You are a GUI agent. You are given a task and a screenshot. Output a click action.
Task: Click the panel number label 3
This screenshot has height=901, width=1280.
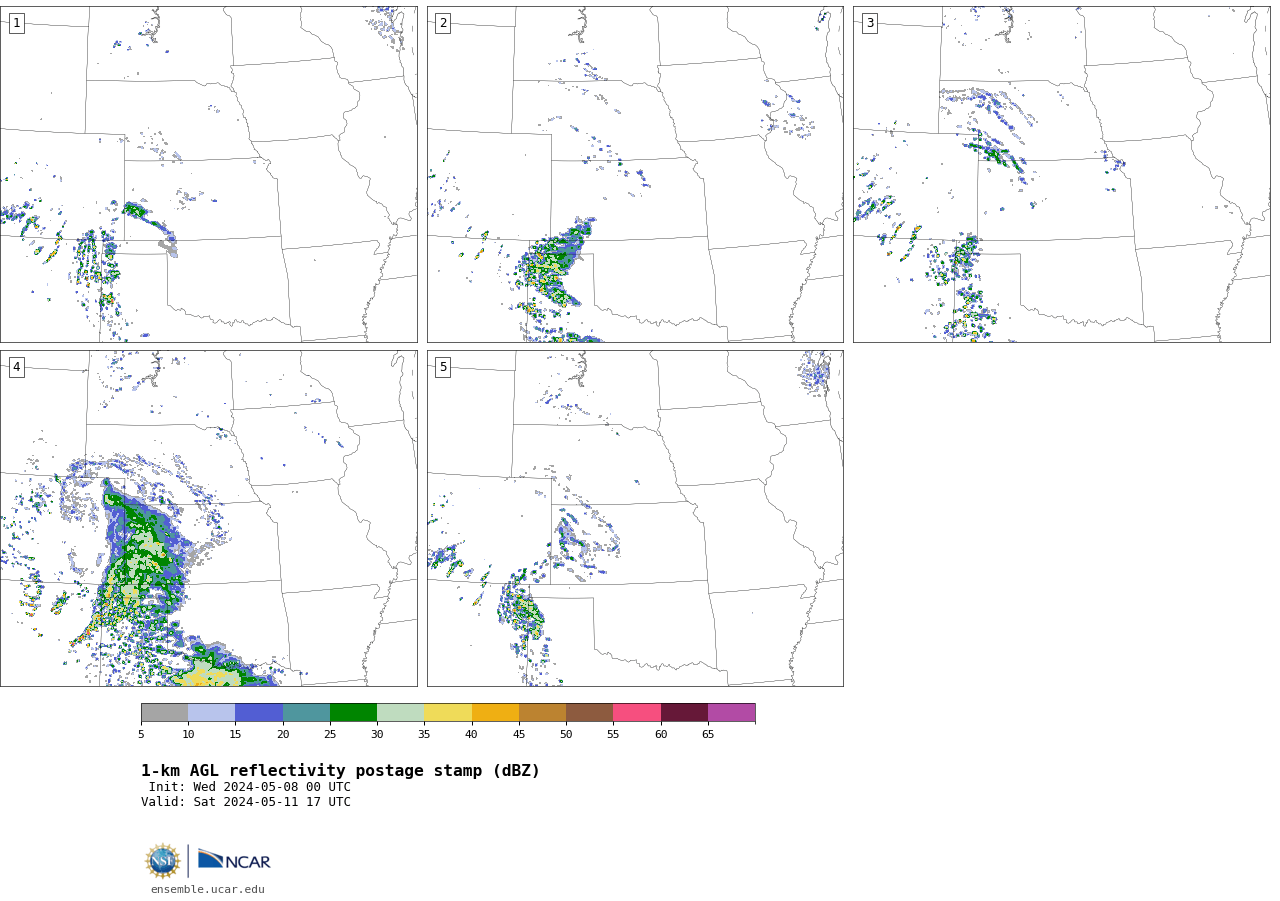[869, 23]
